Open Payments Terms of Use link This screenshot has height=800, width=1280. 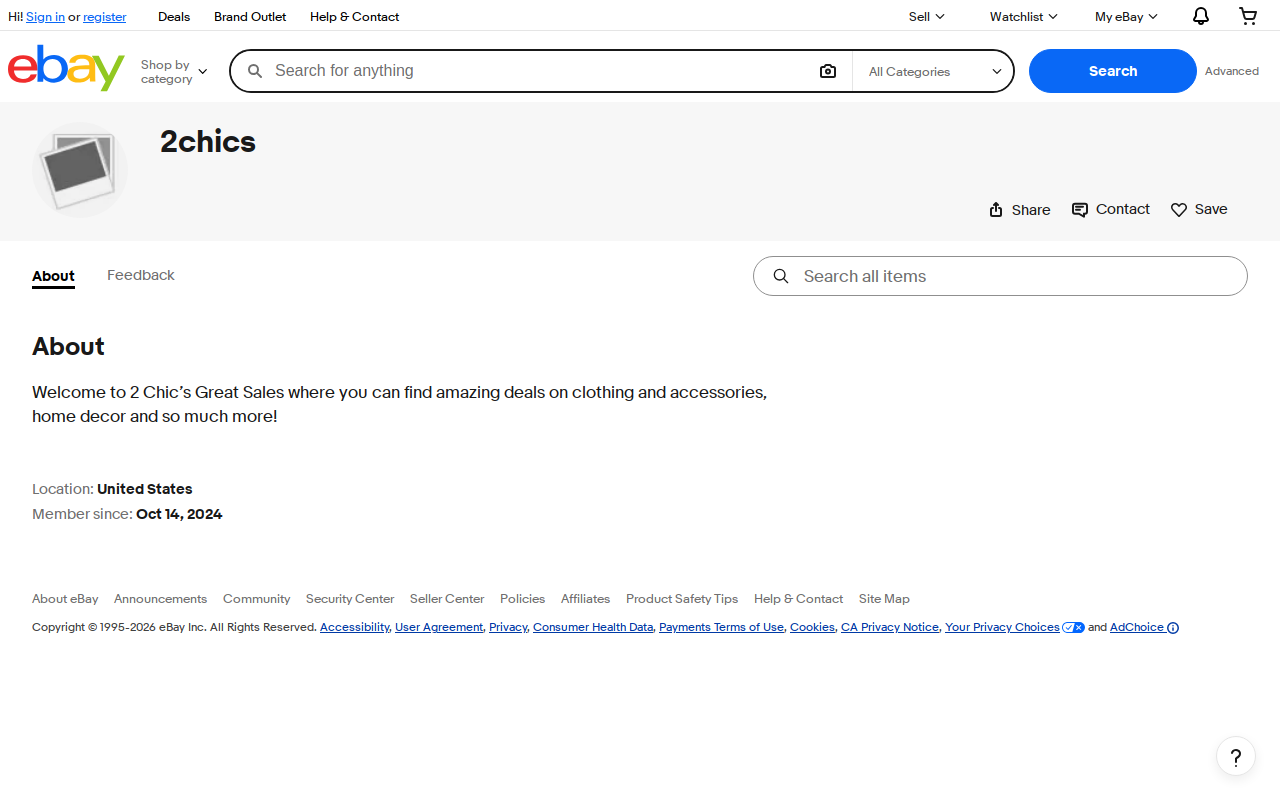(x=721, y=628)
